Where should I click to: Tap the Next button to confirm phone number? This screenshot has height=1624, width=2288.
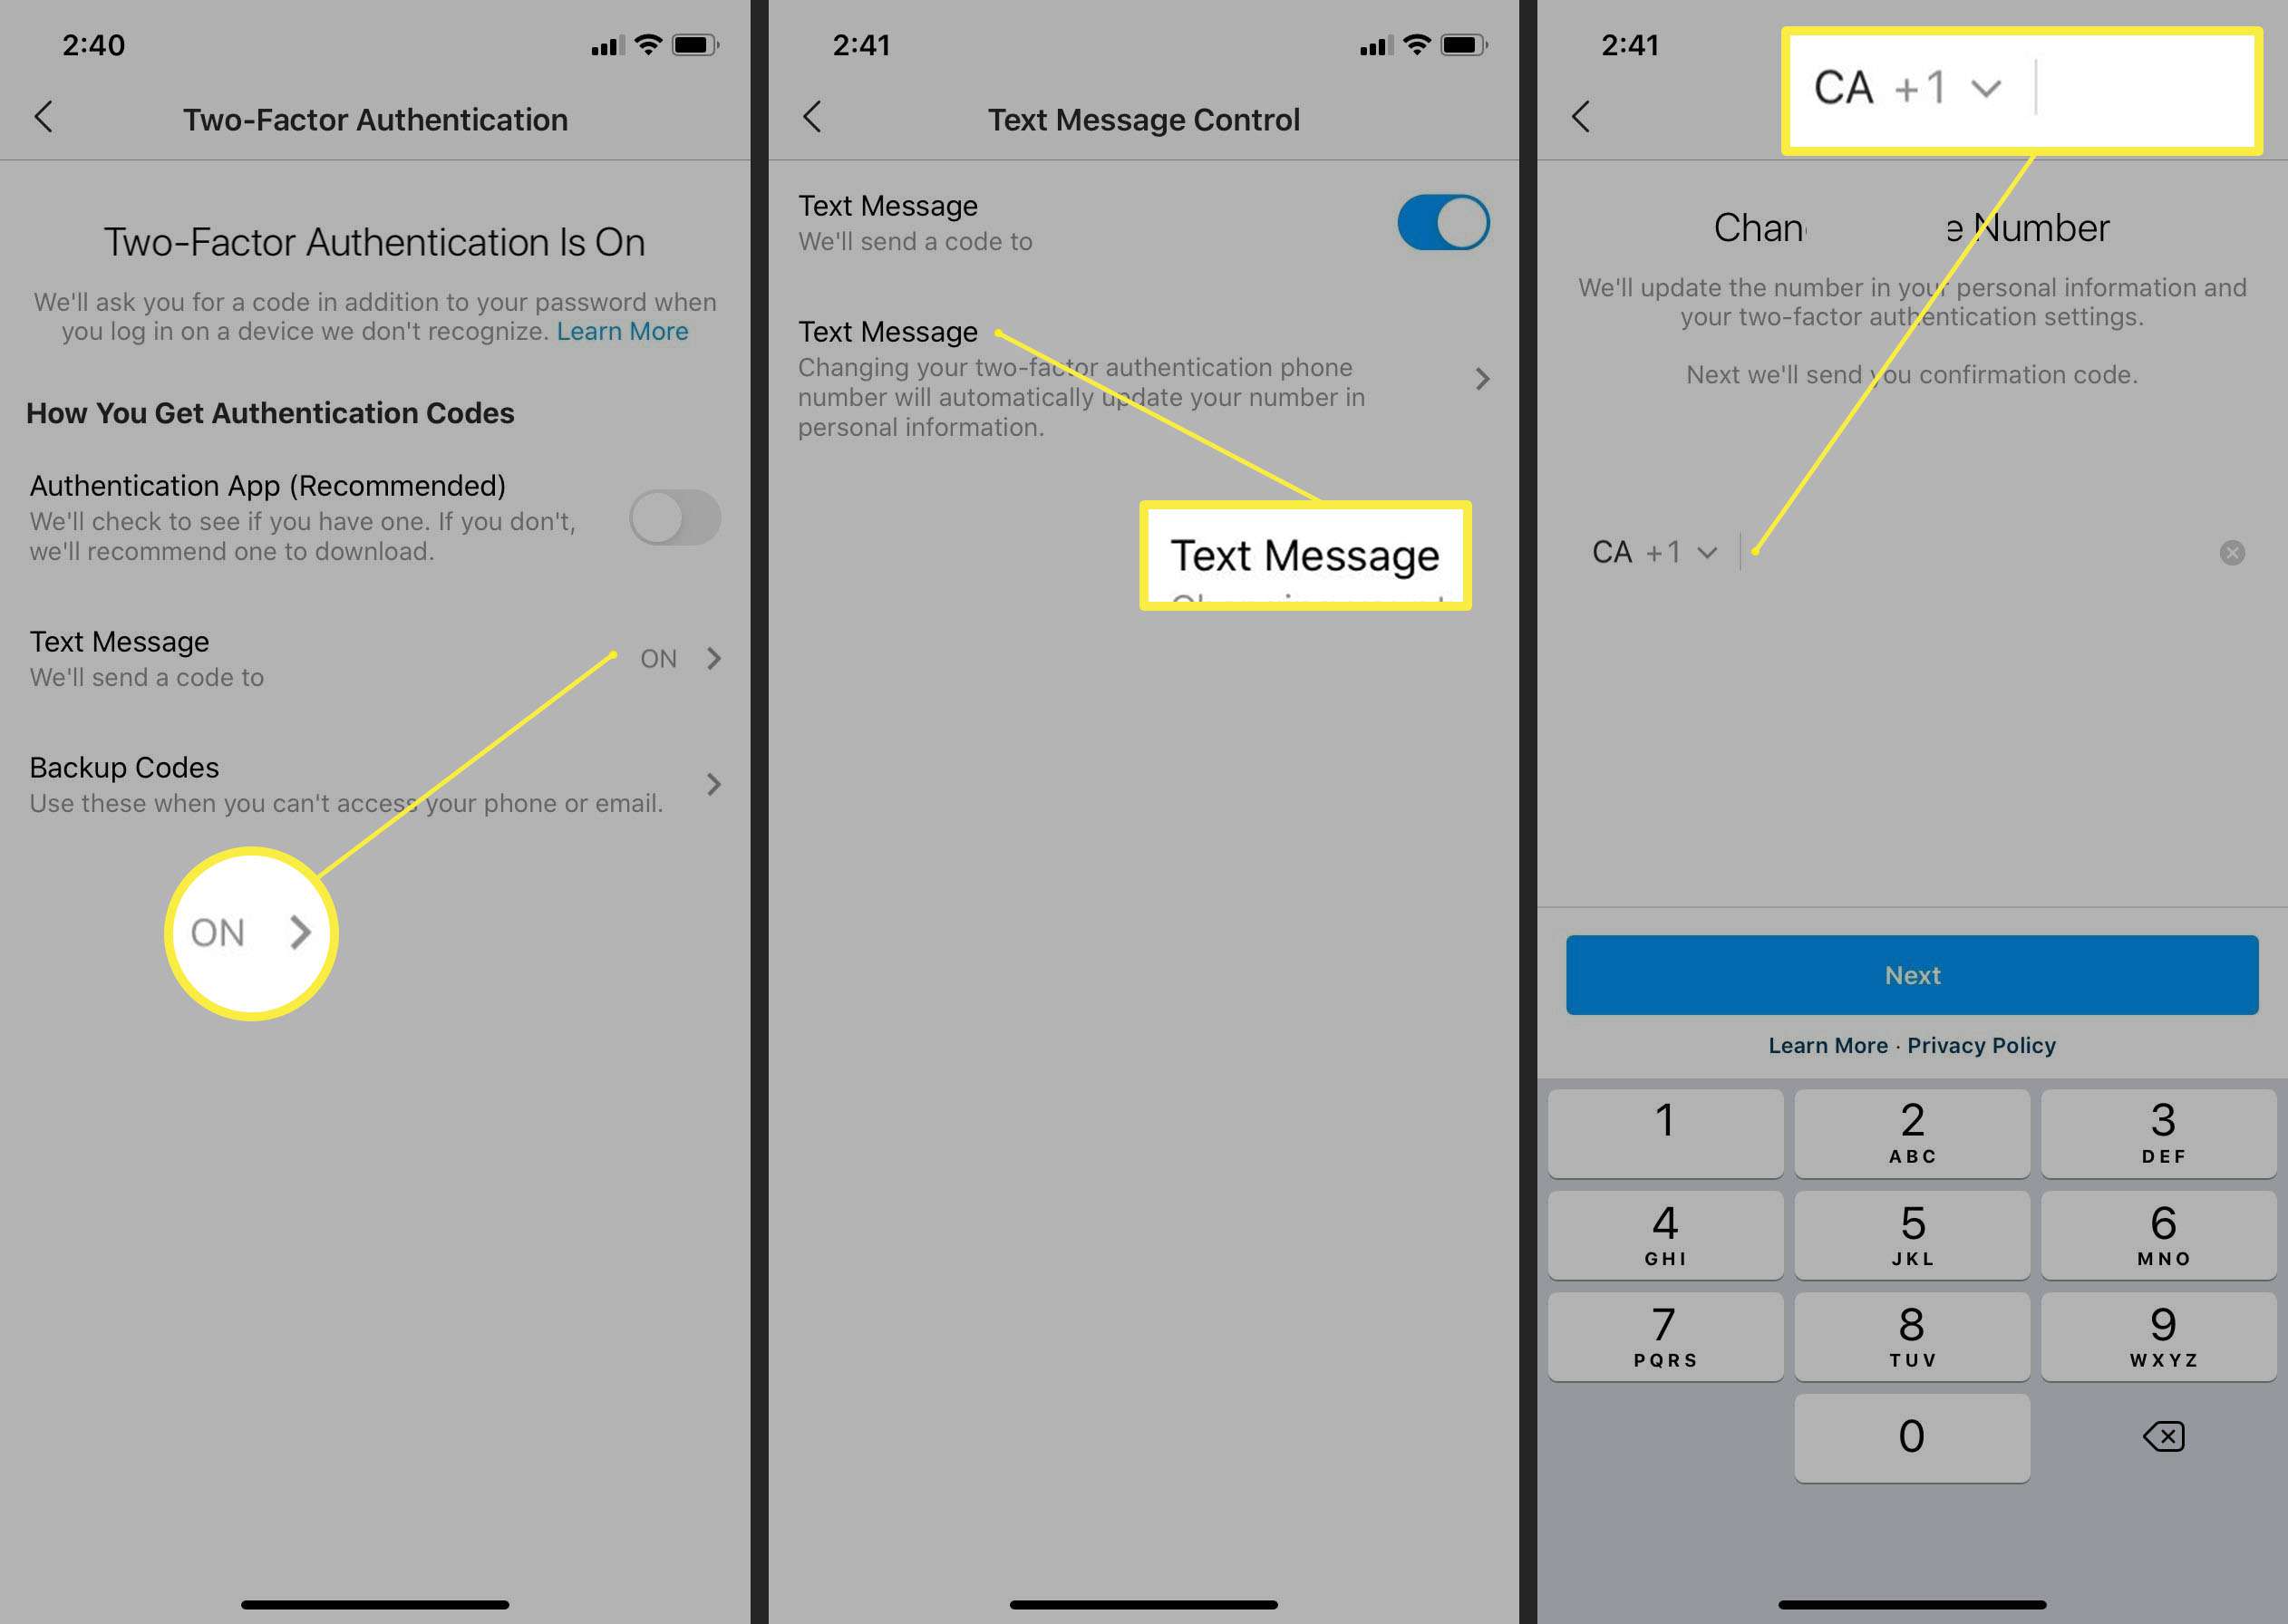1912,973
